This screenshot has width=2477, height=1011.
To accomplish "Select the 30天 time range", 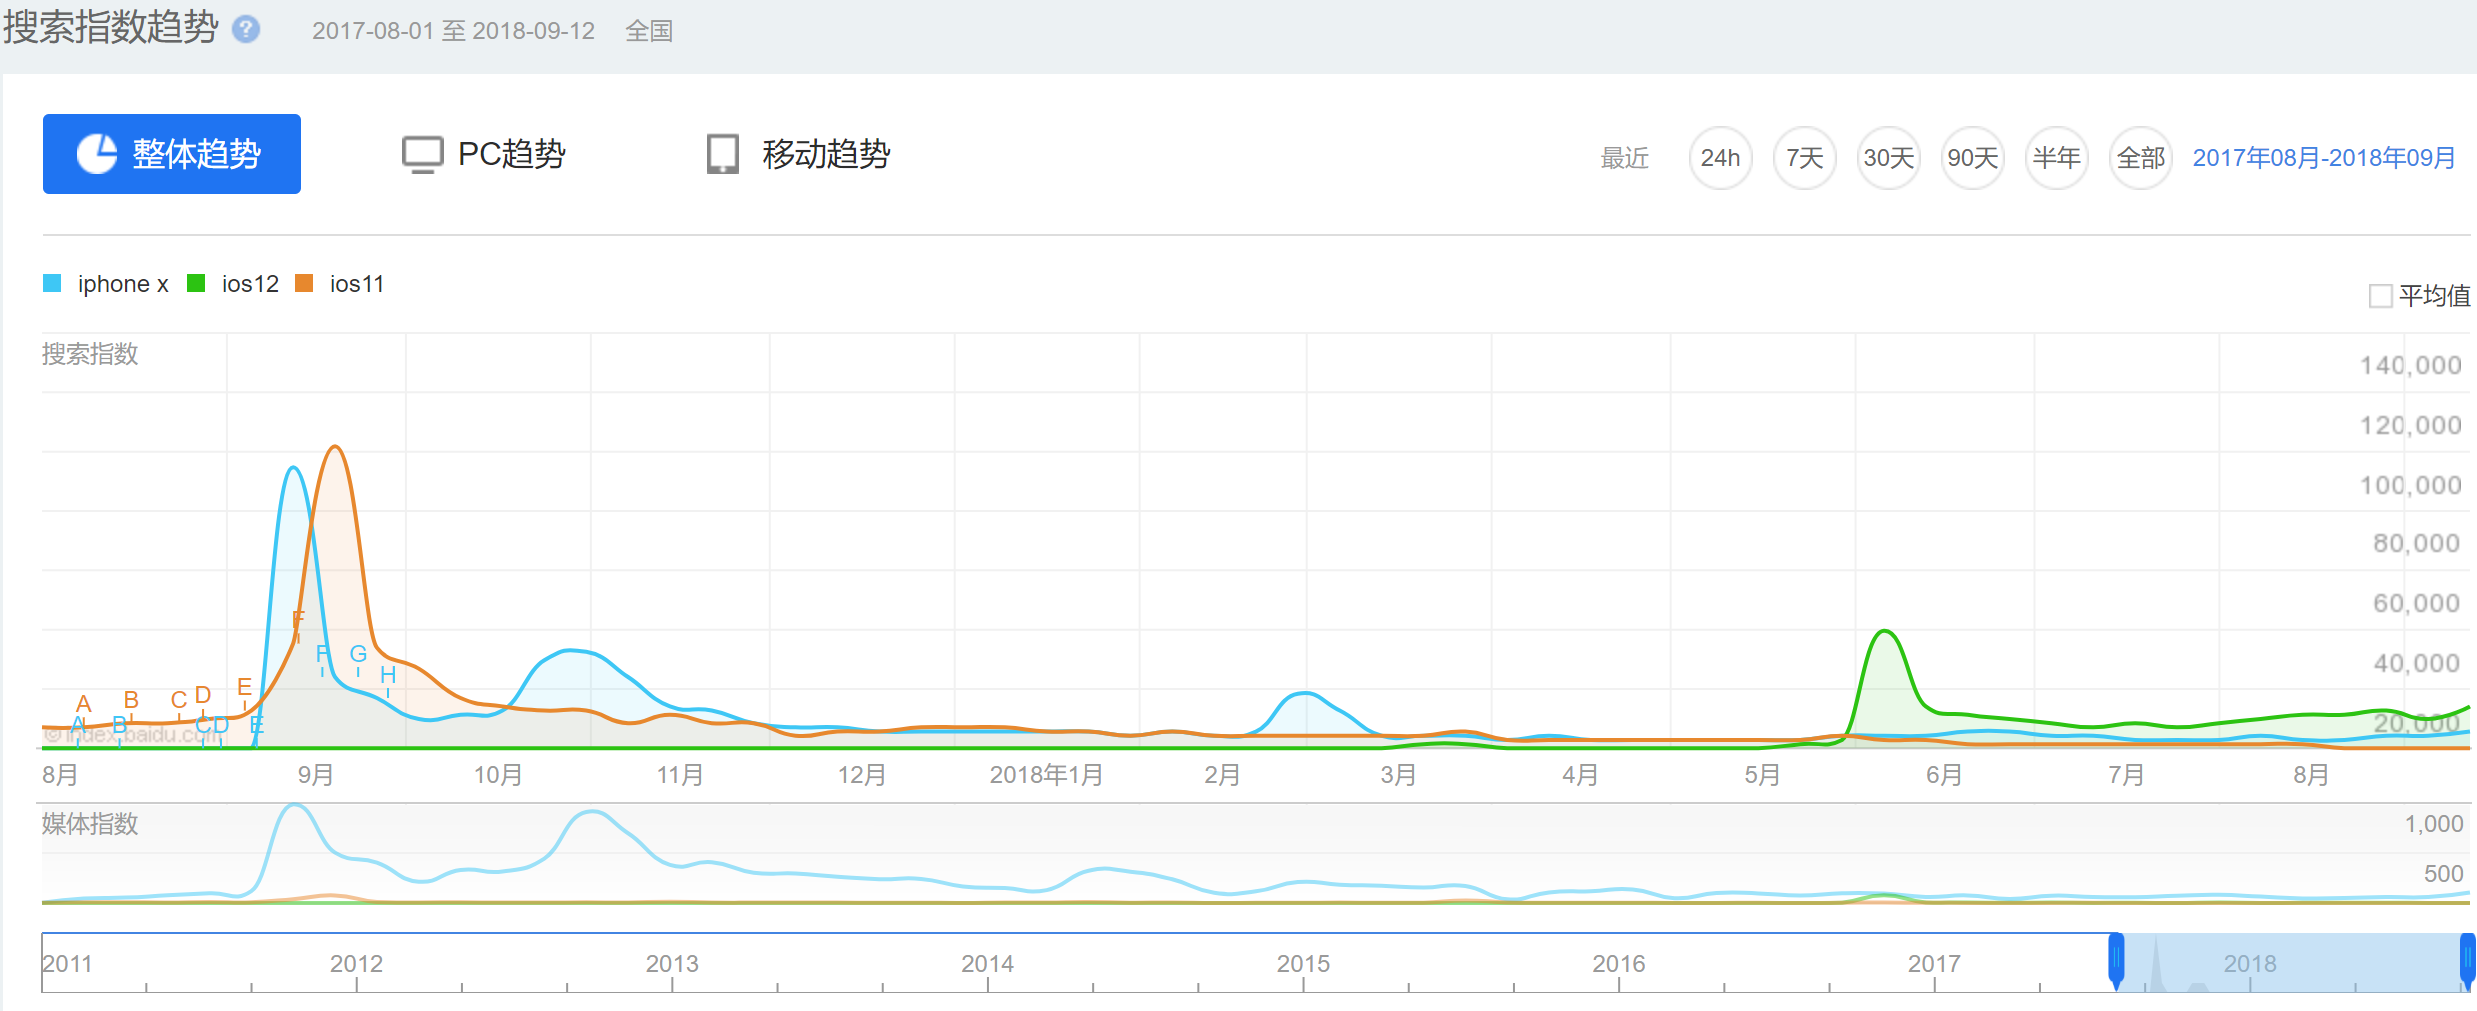I will pyautogui.click(x=1888, y=158).
